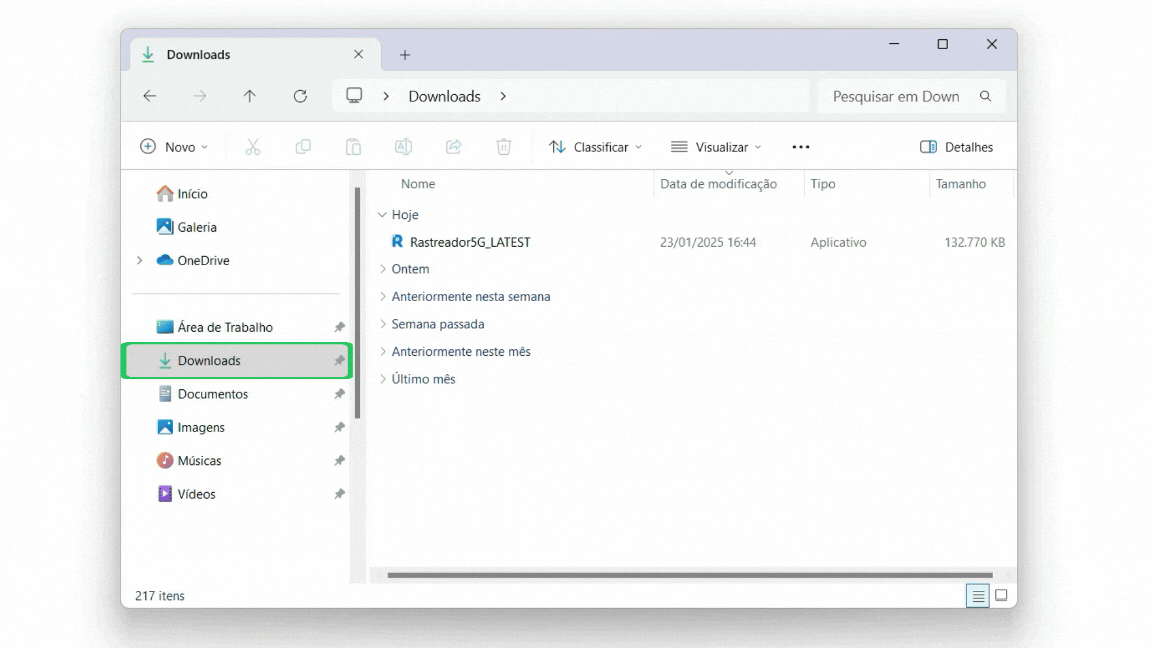Click the size value 132.770 KB
Screen dimensions: 1152x648
[974, 242]
